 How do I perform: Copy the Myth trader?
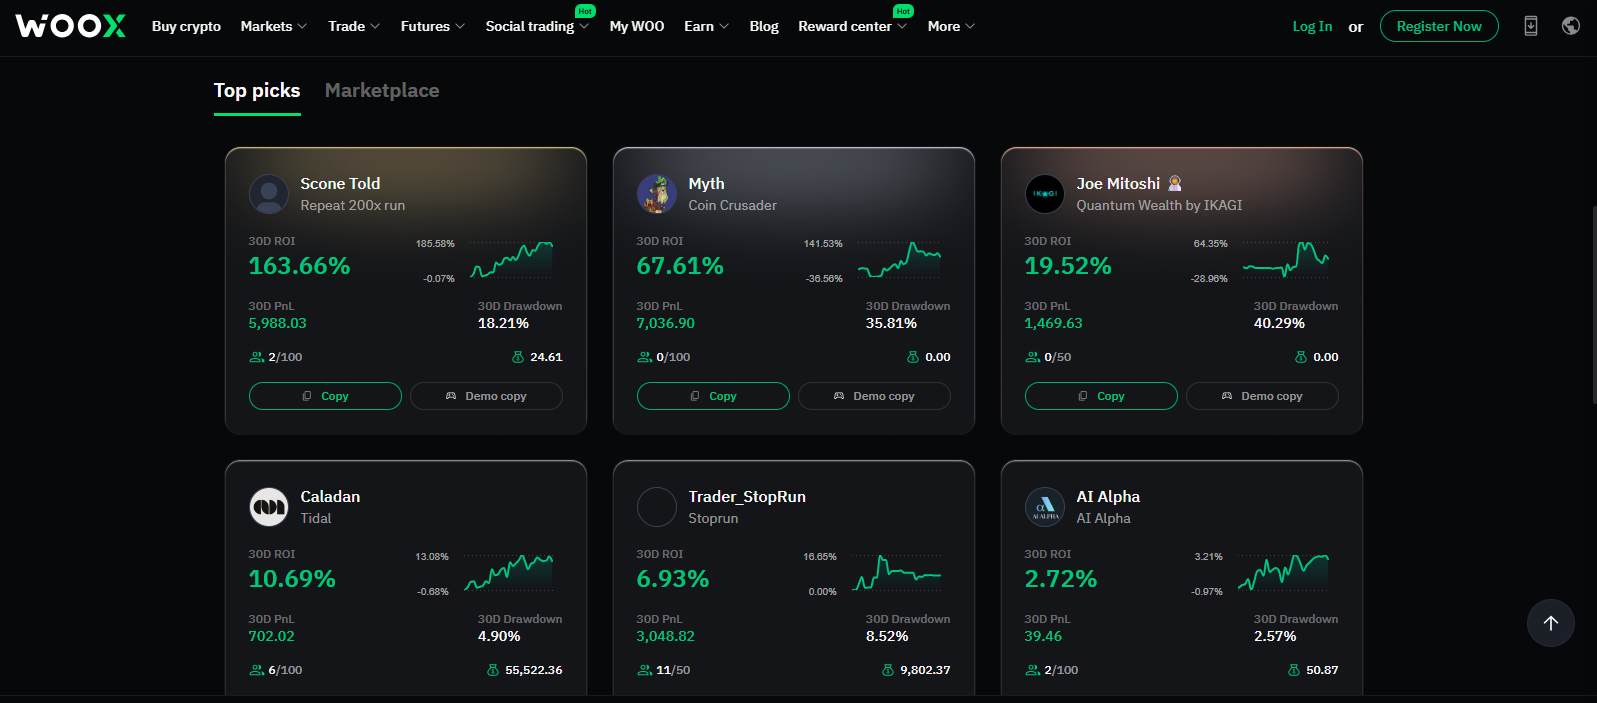point(713,396)
